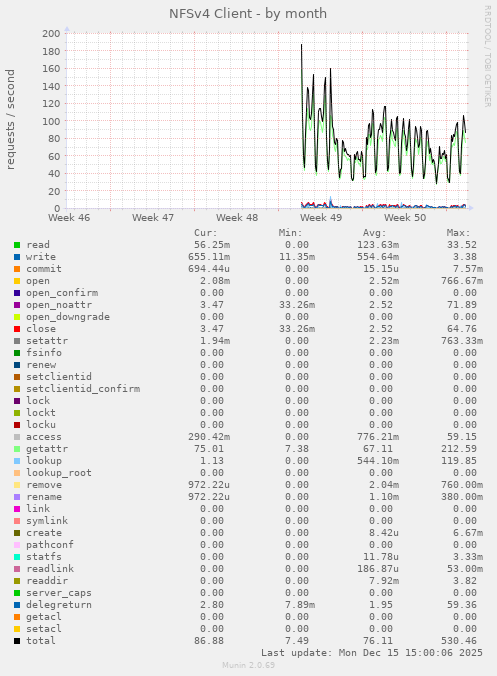This screenshot has height=676, width=497.
Task: Click the Min: column header
Action: (291, 233)
